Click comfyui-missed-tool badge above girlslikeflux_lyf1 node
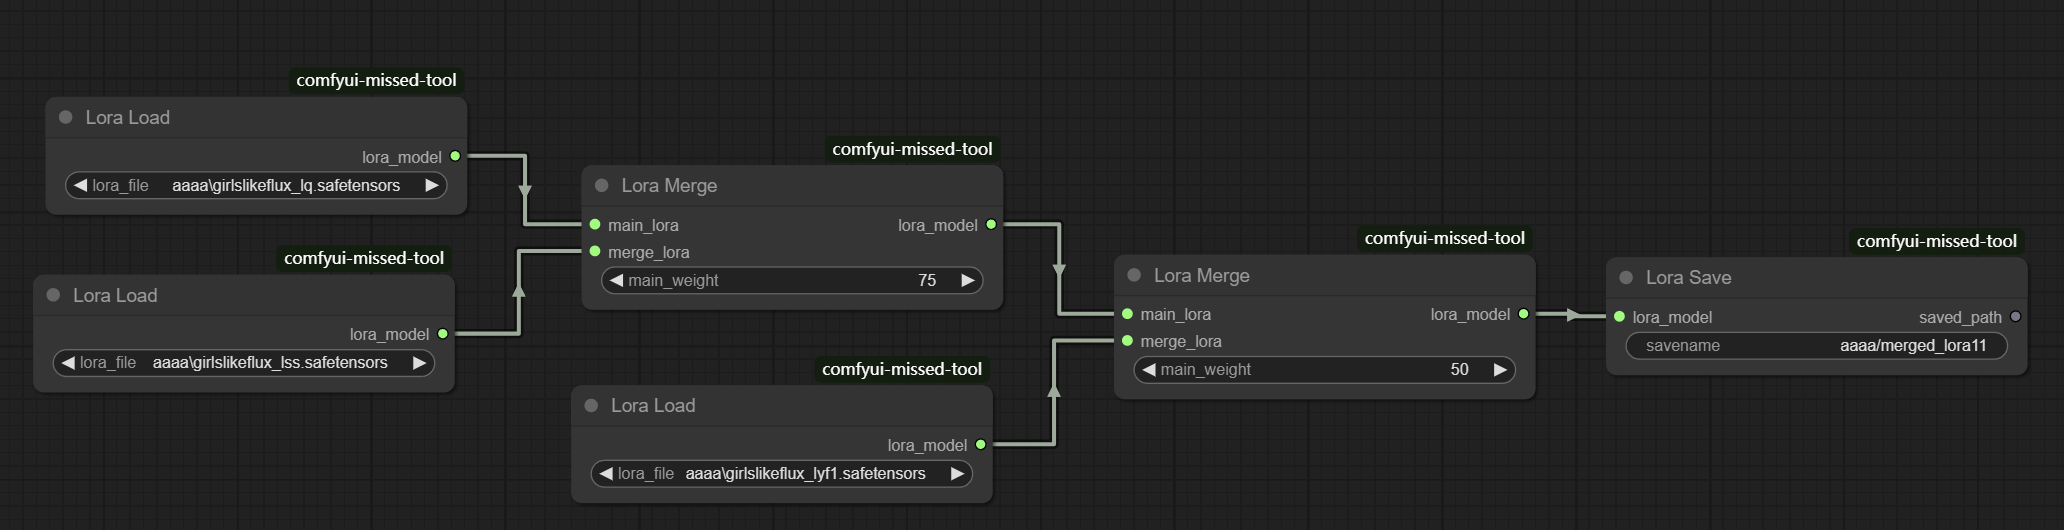Image resolution: width=2064 pixels, height=530 pixels. pyautogui.click(x=902, y=369)
